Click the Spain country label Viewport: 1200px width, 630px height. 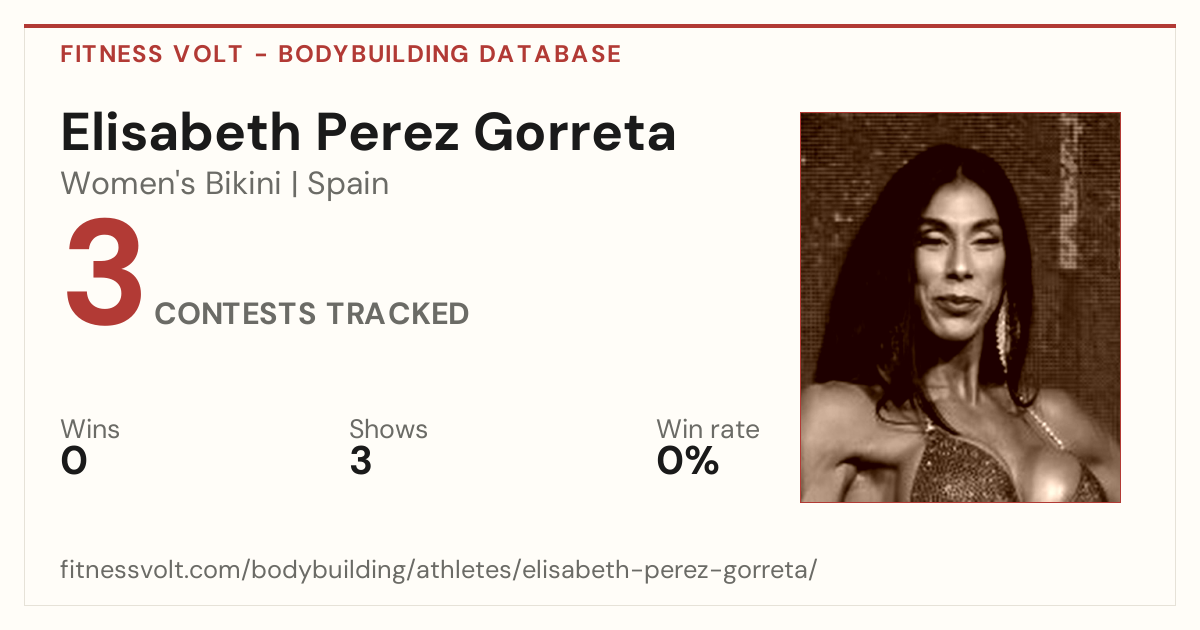(348, 184)
